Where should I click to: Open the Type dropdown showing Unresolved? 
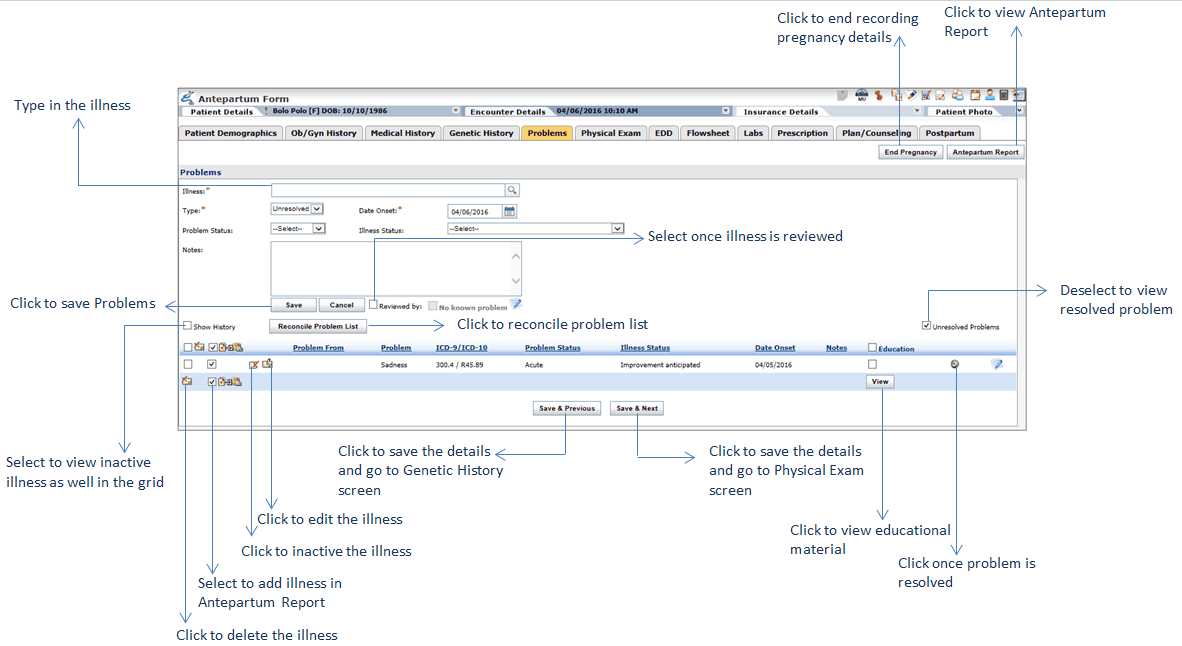[x=297, y=209]
